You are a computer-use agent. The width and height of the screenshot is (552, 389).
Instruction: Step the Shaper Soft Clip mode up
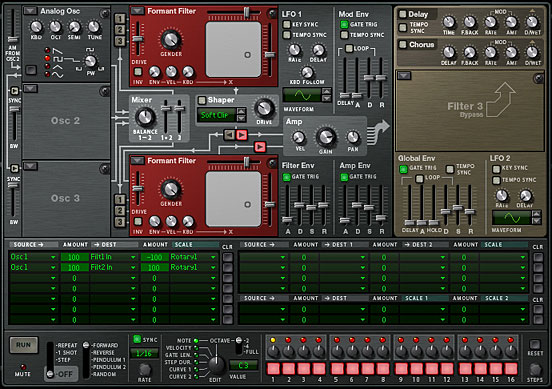(x=242, y=112)
